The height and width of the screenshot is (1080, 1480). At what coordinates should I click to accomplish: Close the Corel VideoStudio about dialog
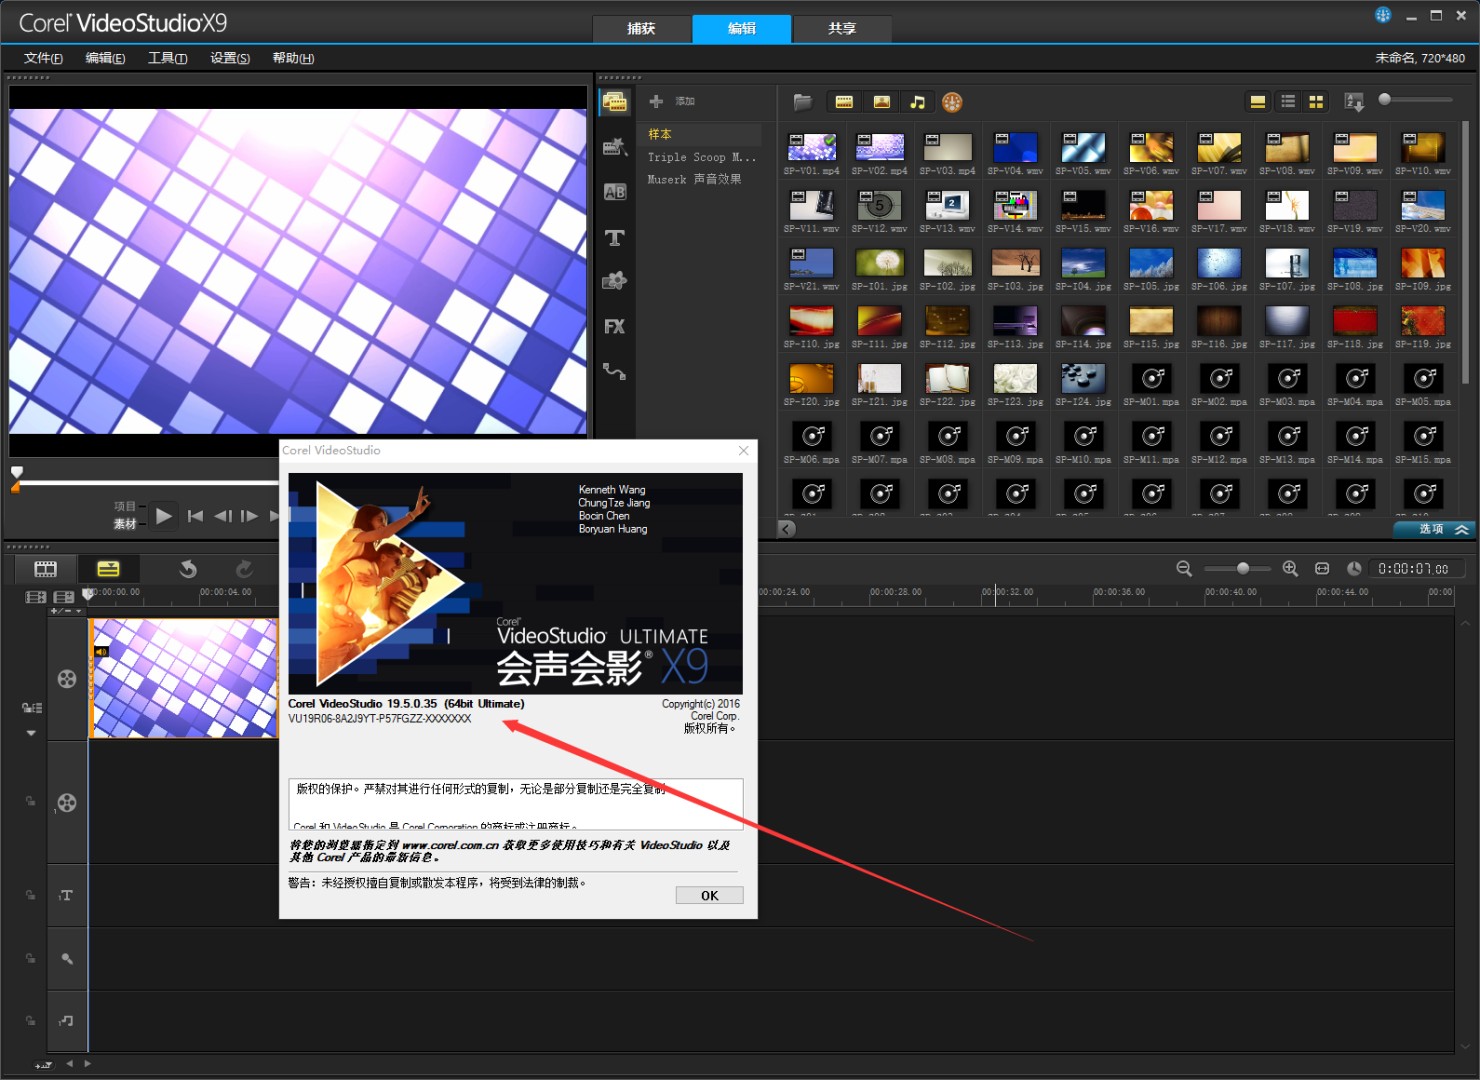tap(743, 451)
